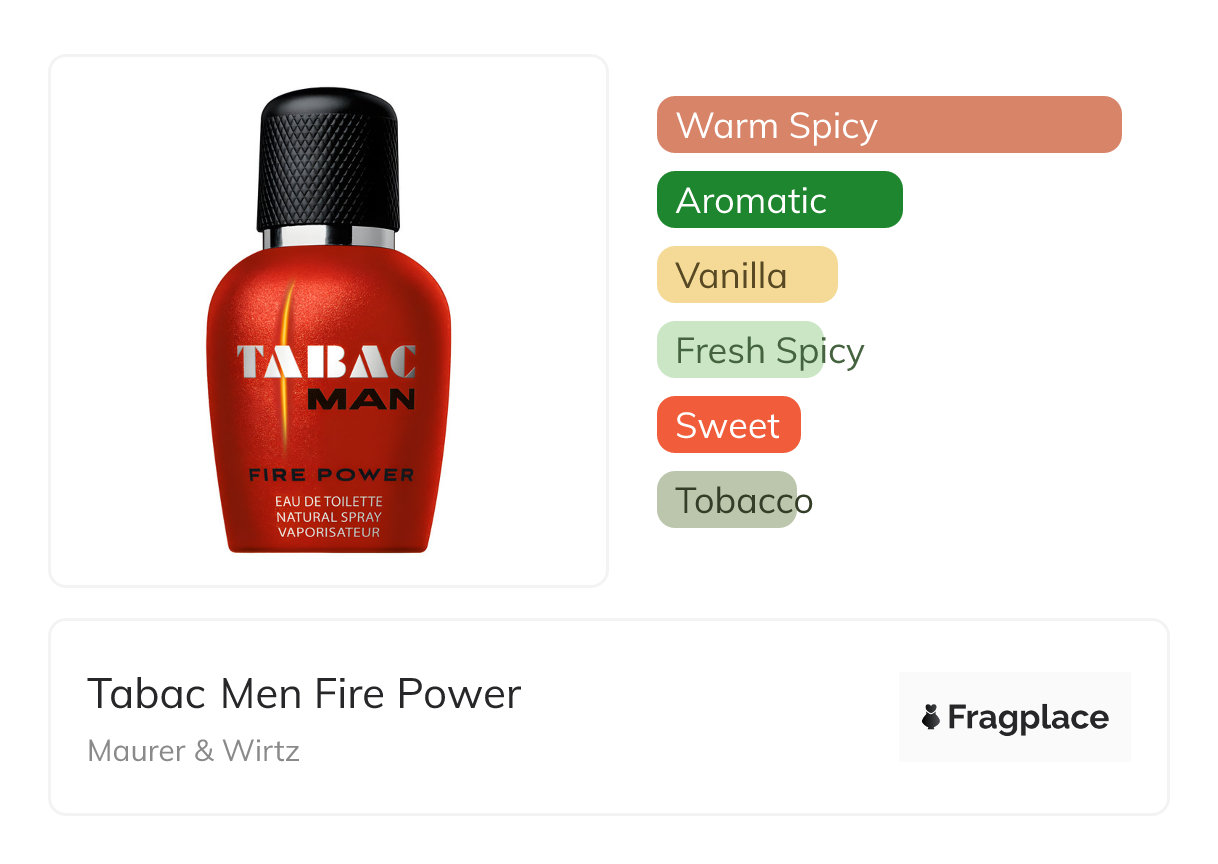Screen dimensions: 1218x864
Task: Open the Tabac Man bottle image
Action: (x=329, y=320)
